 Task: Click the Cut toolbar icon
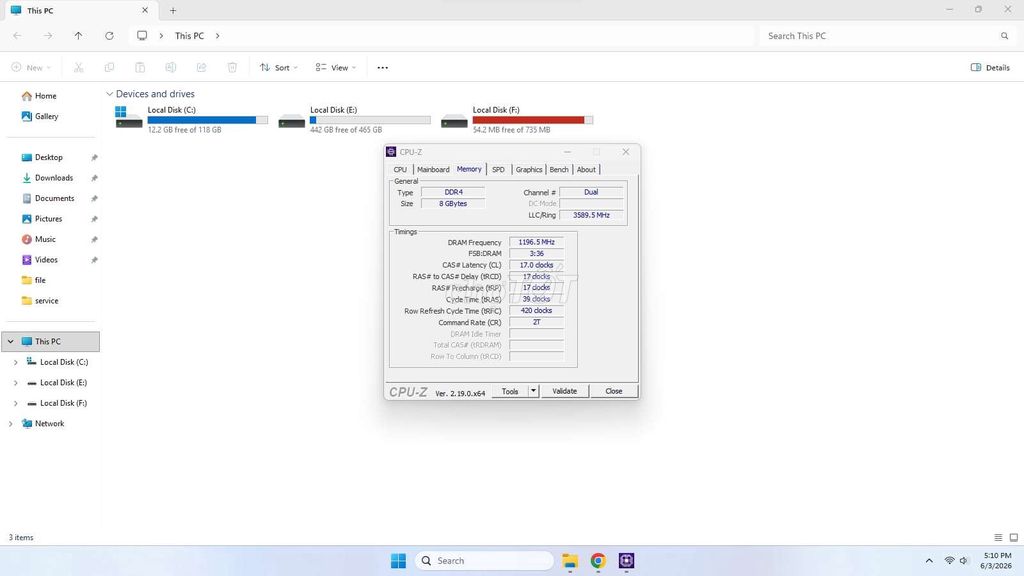coord(78,67)
